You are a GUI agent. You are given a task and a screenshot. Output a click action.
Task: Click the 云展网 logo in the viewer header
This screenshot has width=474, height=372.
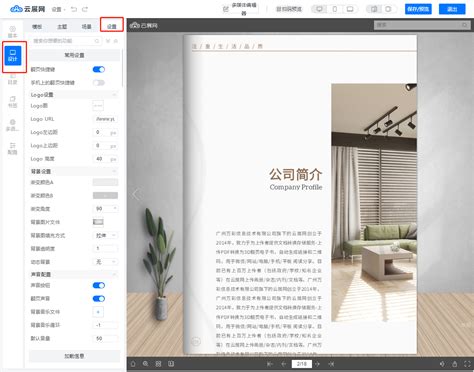144,25
